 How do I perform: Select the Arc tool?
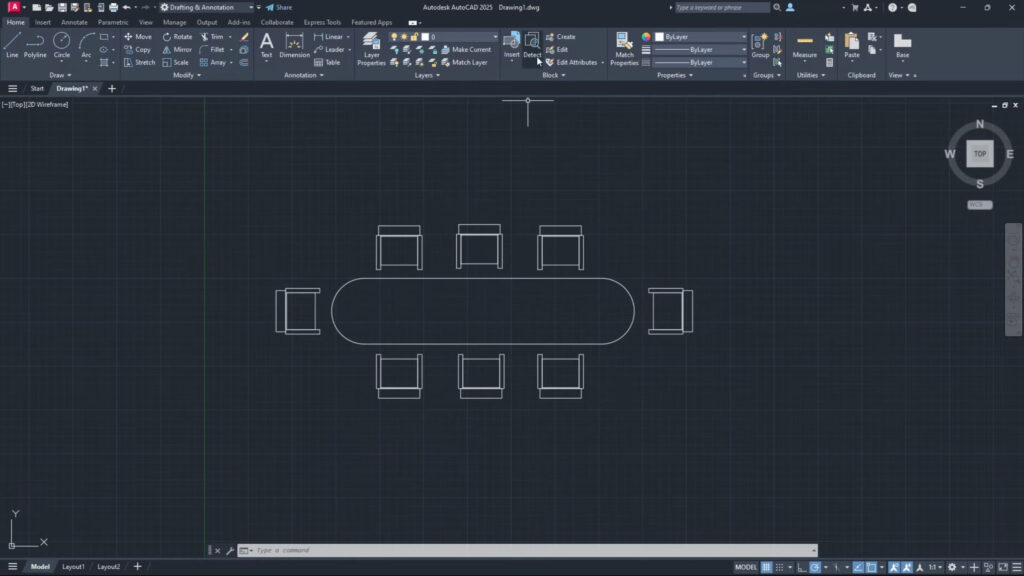pyautogui.click(x=86, y=45)
